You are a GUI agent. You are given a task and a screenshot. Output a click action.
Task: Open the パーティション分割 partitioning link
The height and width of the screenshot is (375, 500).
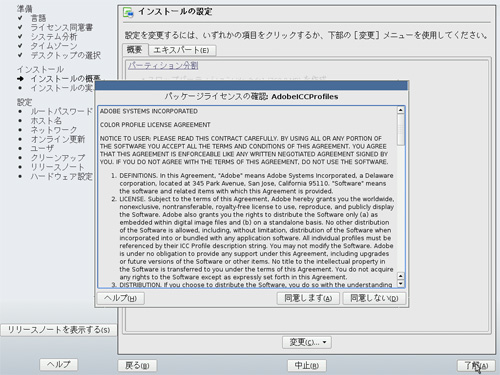pos(163,65)
